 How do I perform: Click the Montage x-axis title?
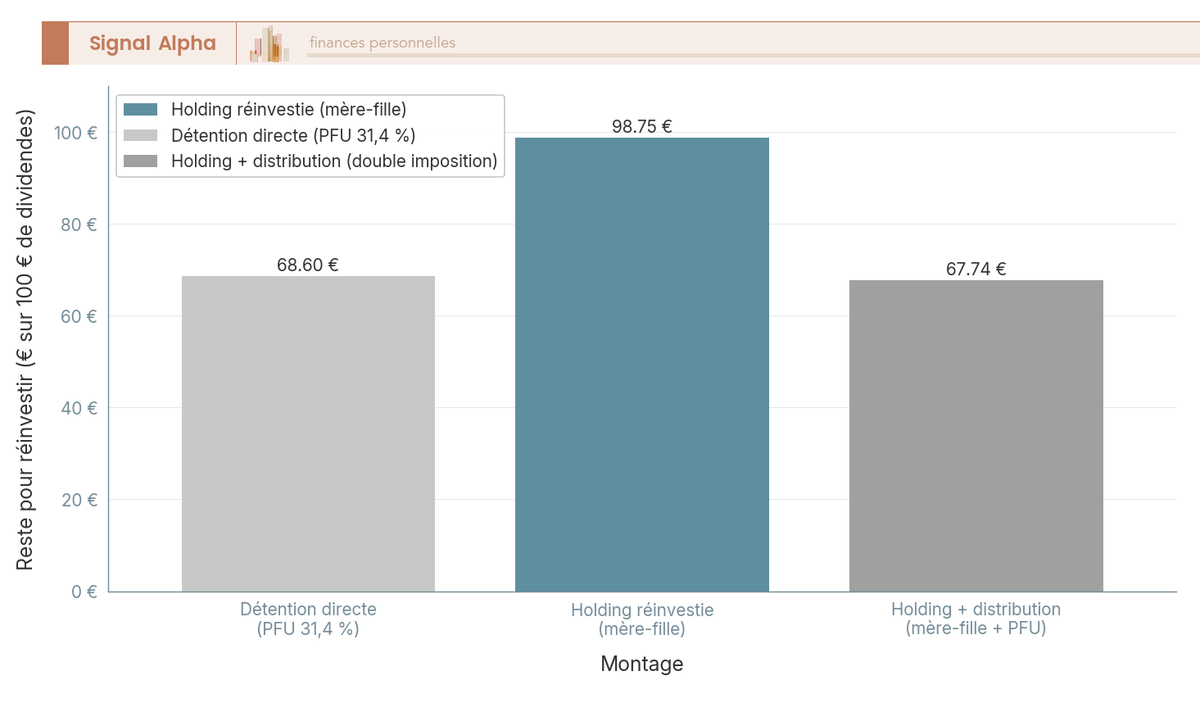642,664
